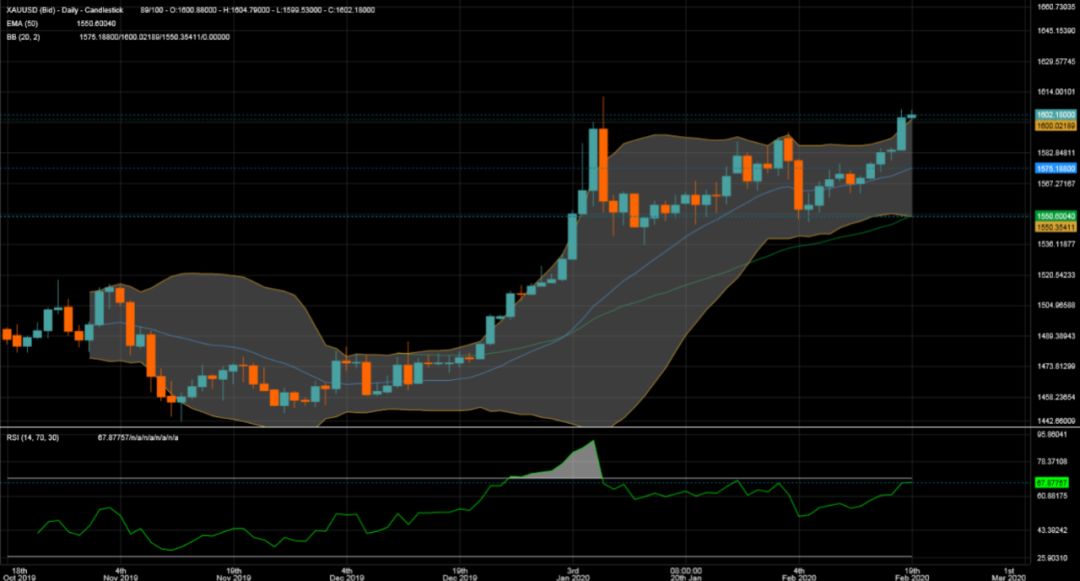Click RSI axis label 25.90310
The height and width of the screenshot is (581, 1080).
click(1052, 558)
